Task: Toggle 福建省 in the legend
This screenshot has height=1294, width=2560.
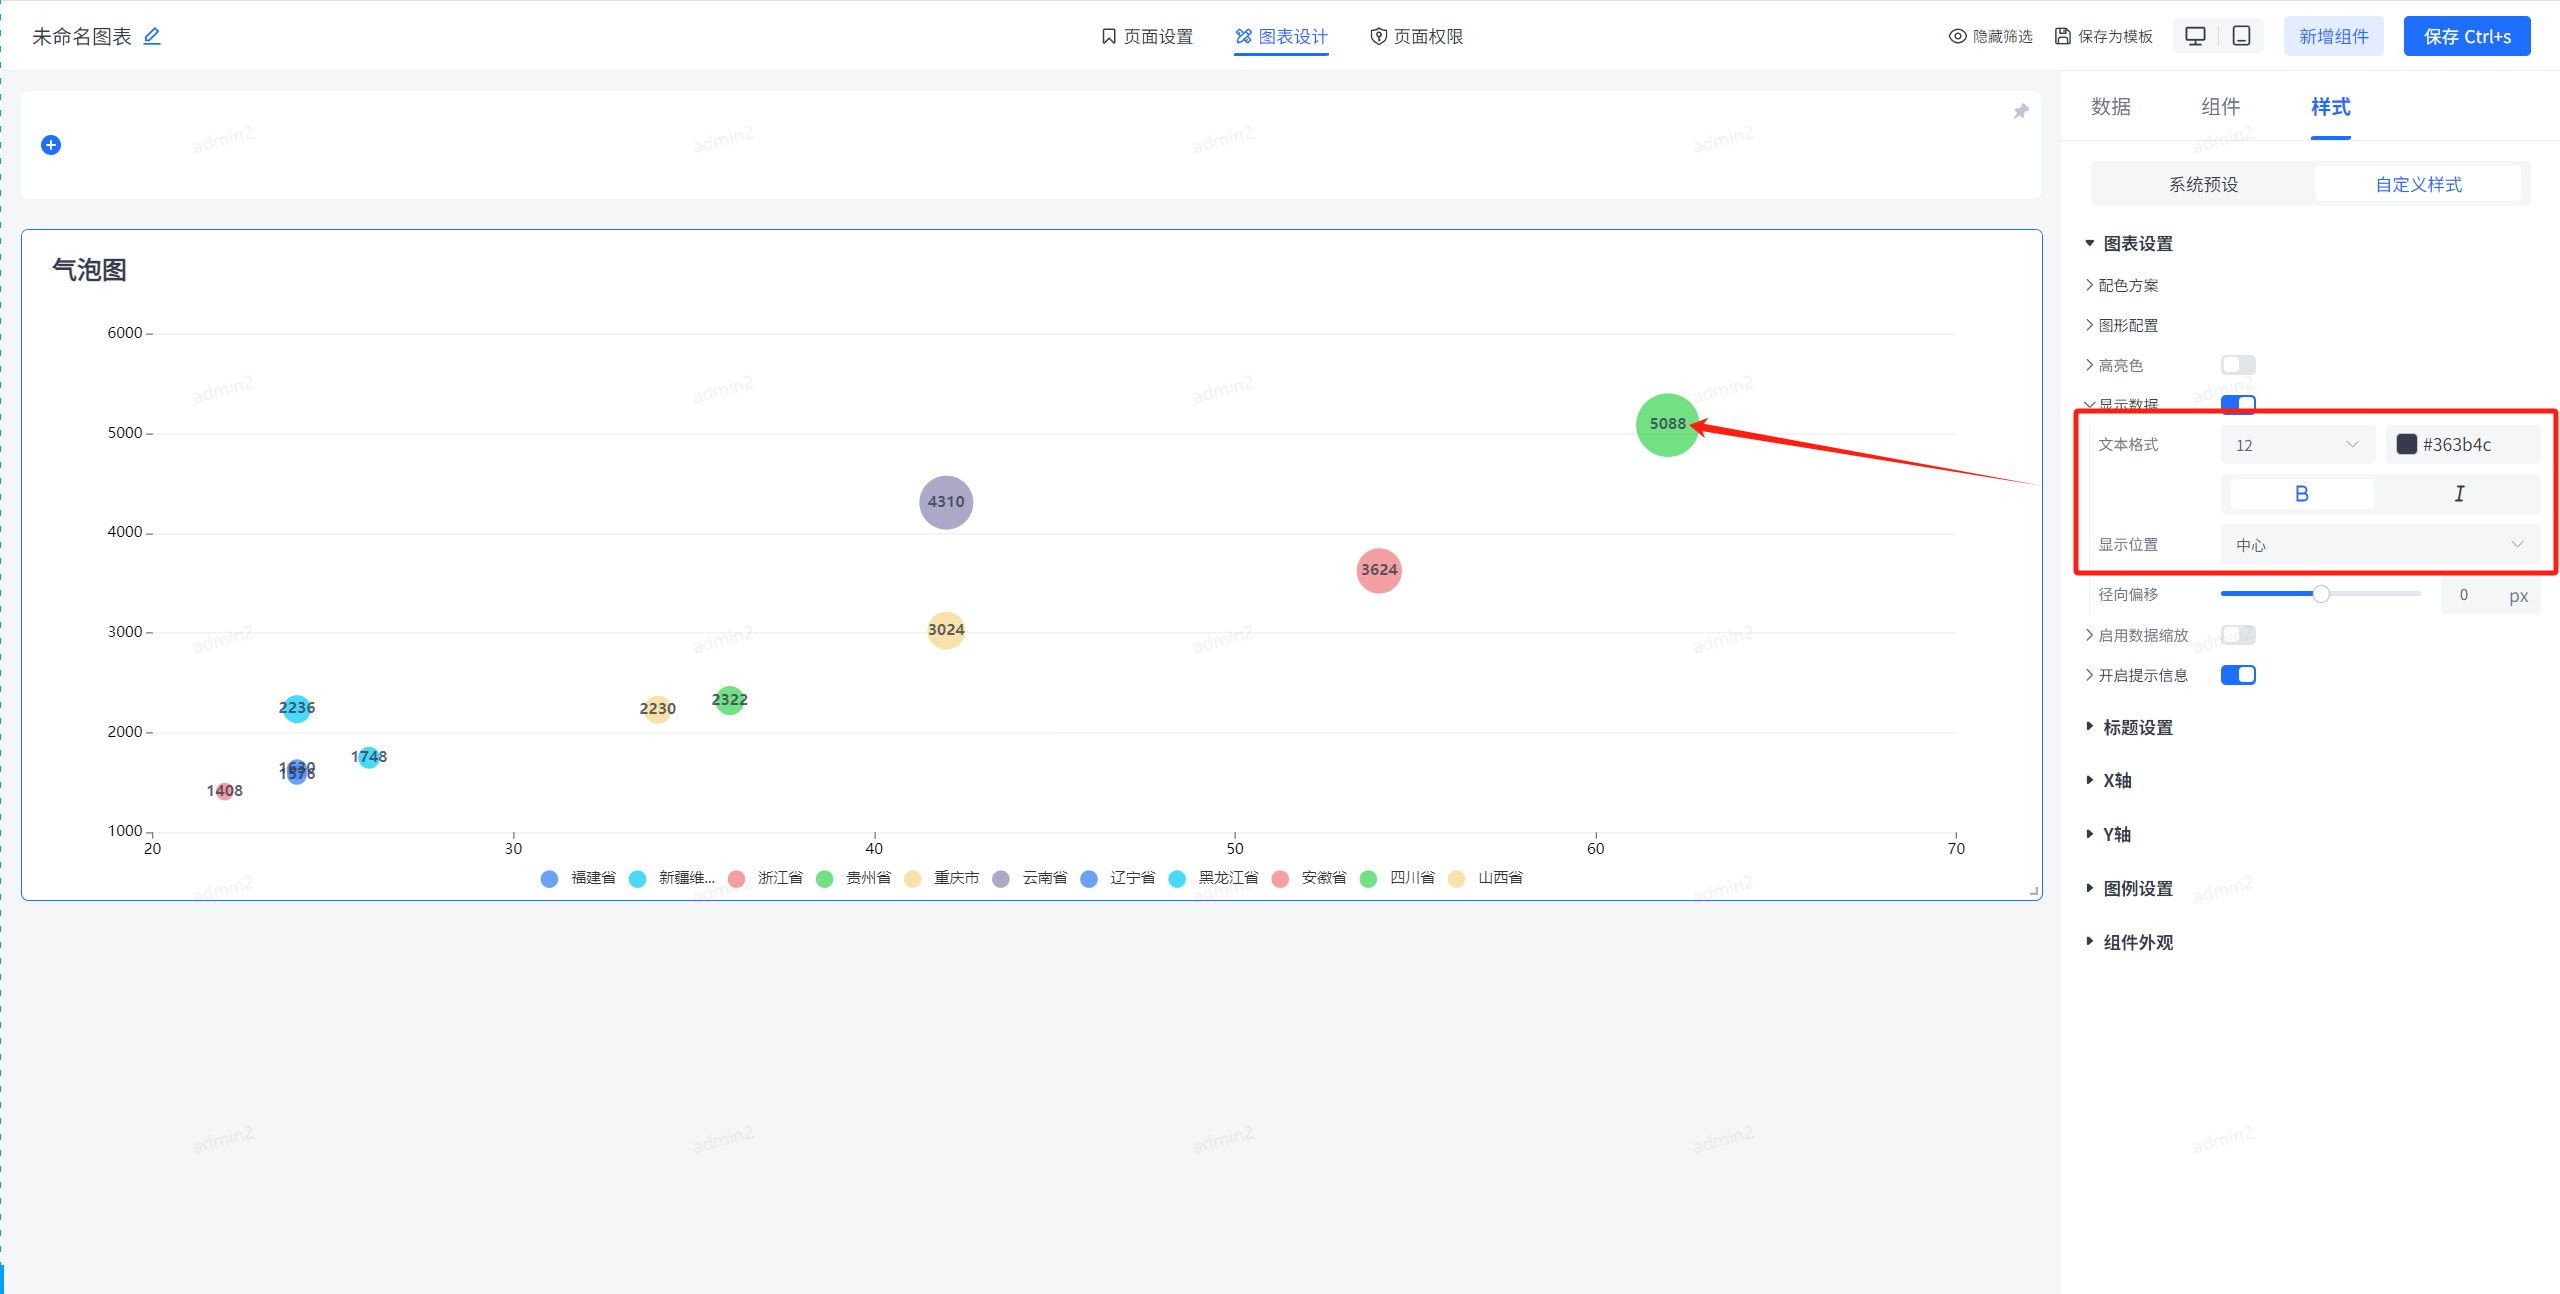Action: [x=578, y=878]
